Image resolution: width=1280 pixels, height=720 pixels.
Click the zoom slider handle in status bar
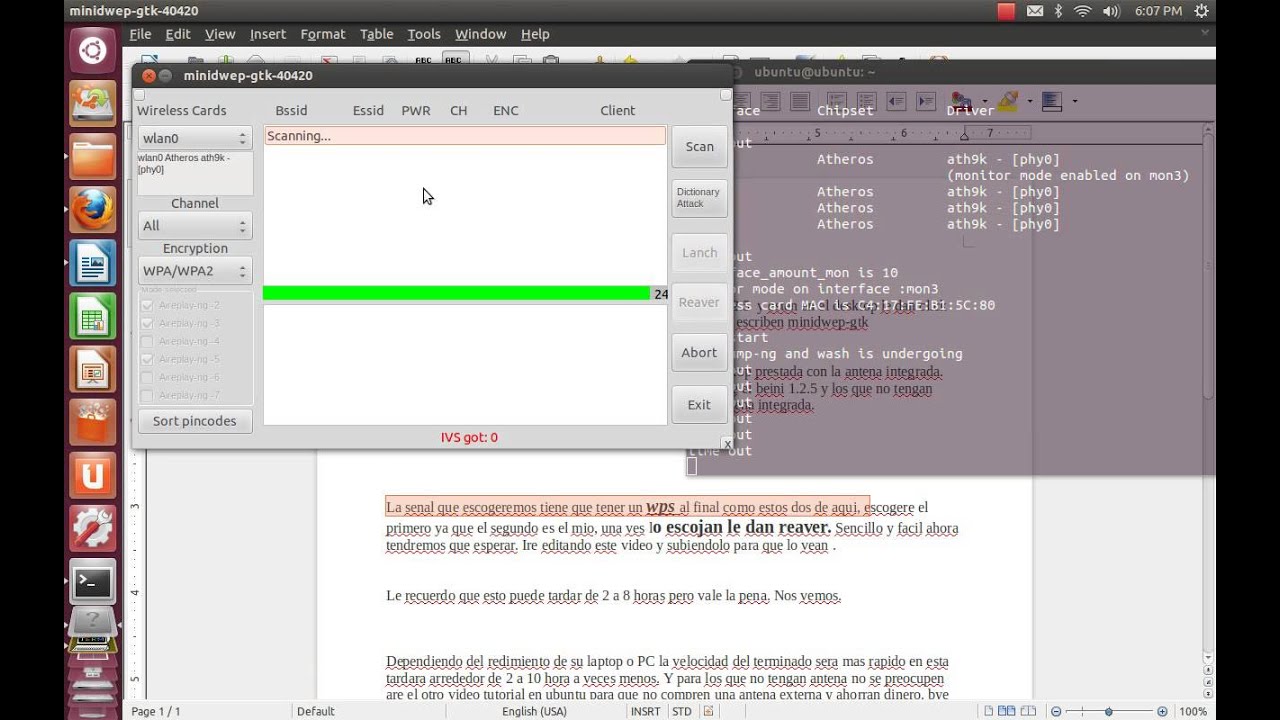click(x=1108, y=711)
